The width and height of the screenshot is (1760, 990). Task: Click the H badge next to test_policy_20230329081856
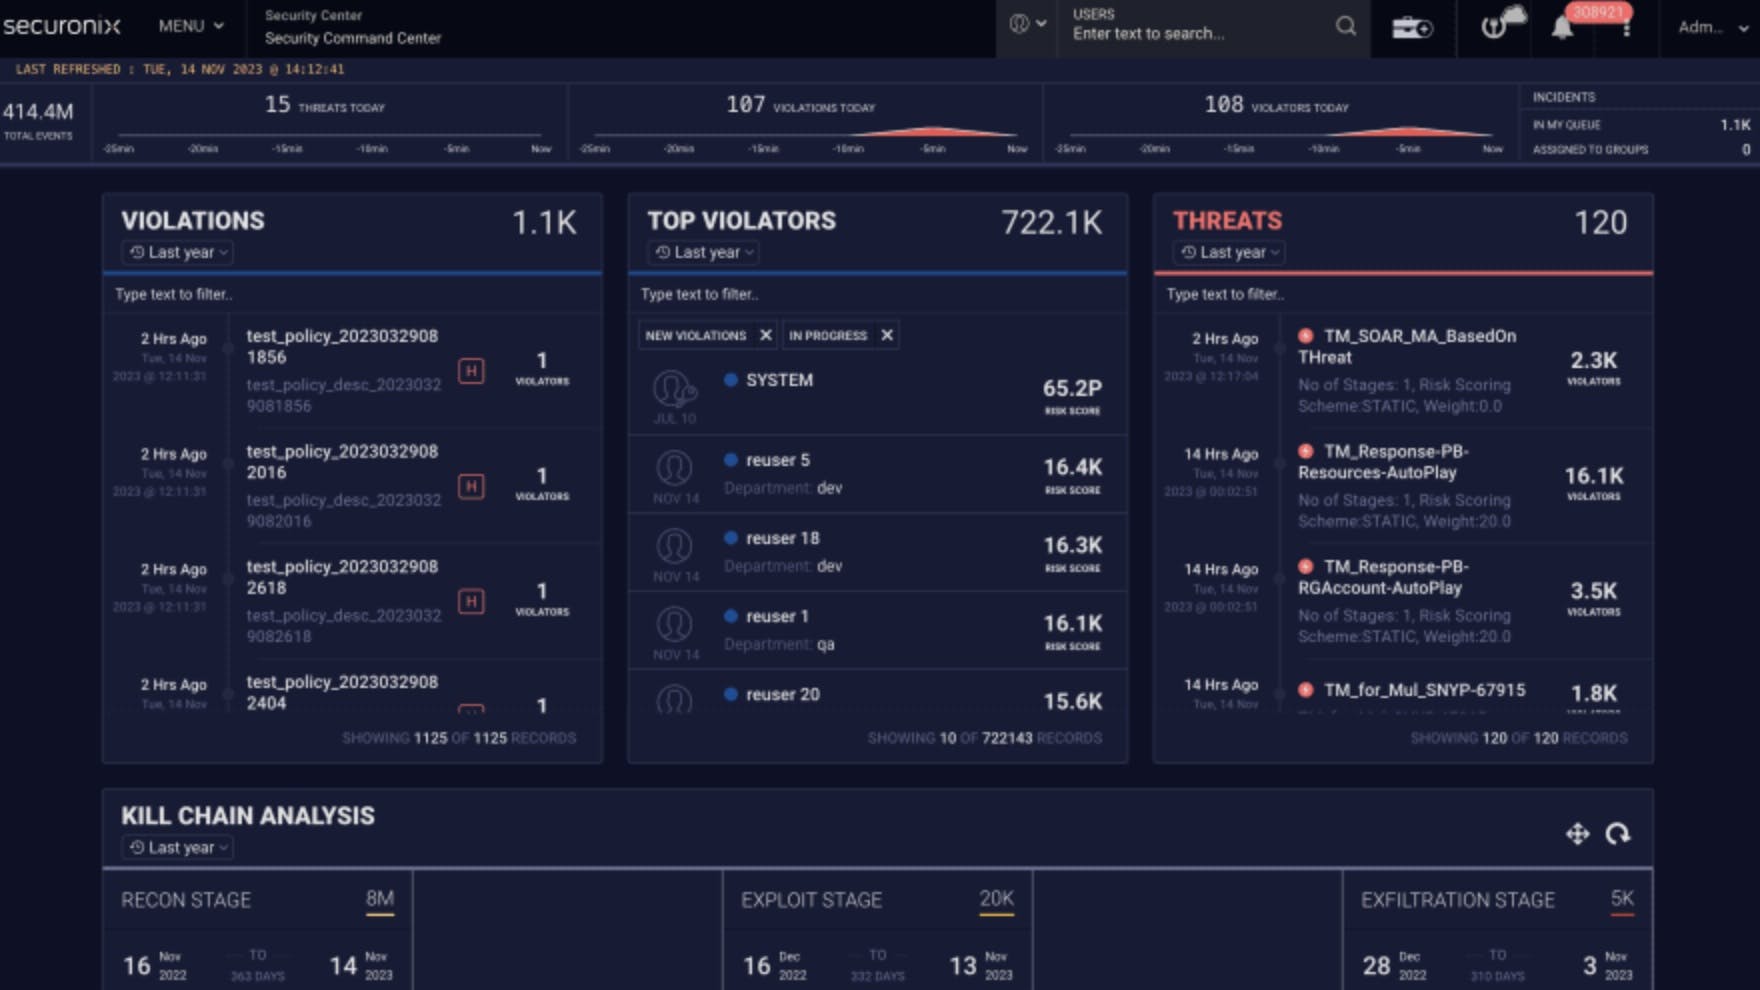click(470, 370)
